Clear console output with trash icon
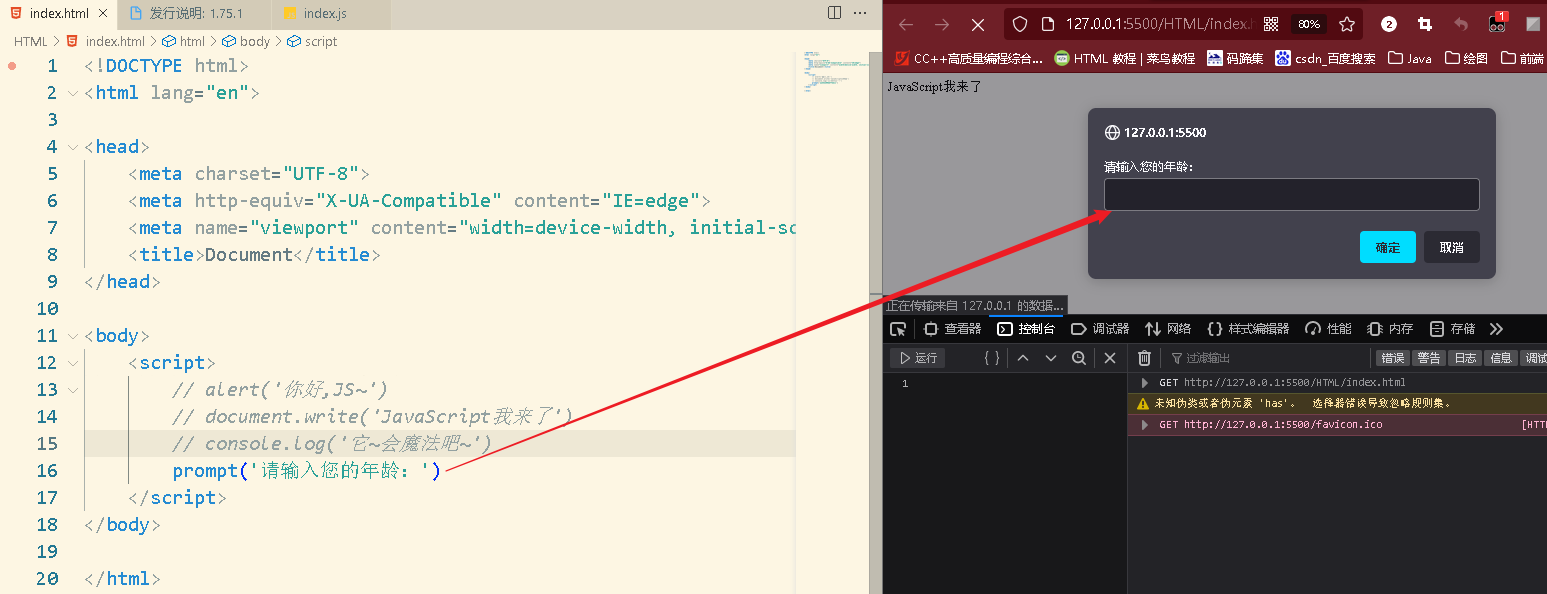Viewport: 1547px width, 594px height. [1145, 358]
